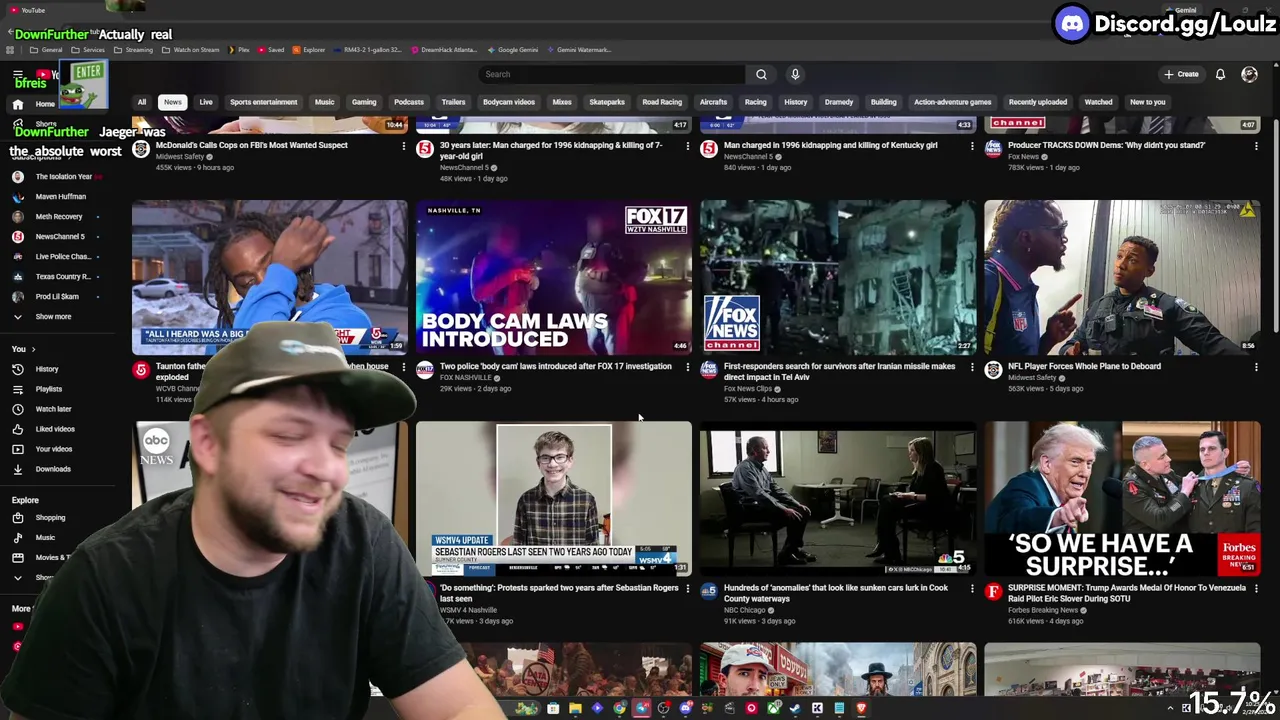The height and width of the screenshot is (720, 1280).
Task: Open more options for Producer TRACKS DOWN video
Action: (x=1256, y=147)
